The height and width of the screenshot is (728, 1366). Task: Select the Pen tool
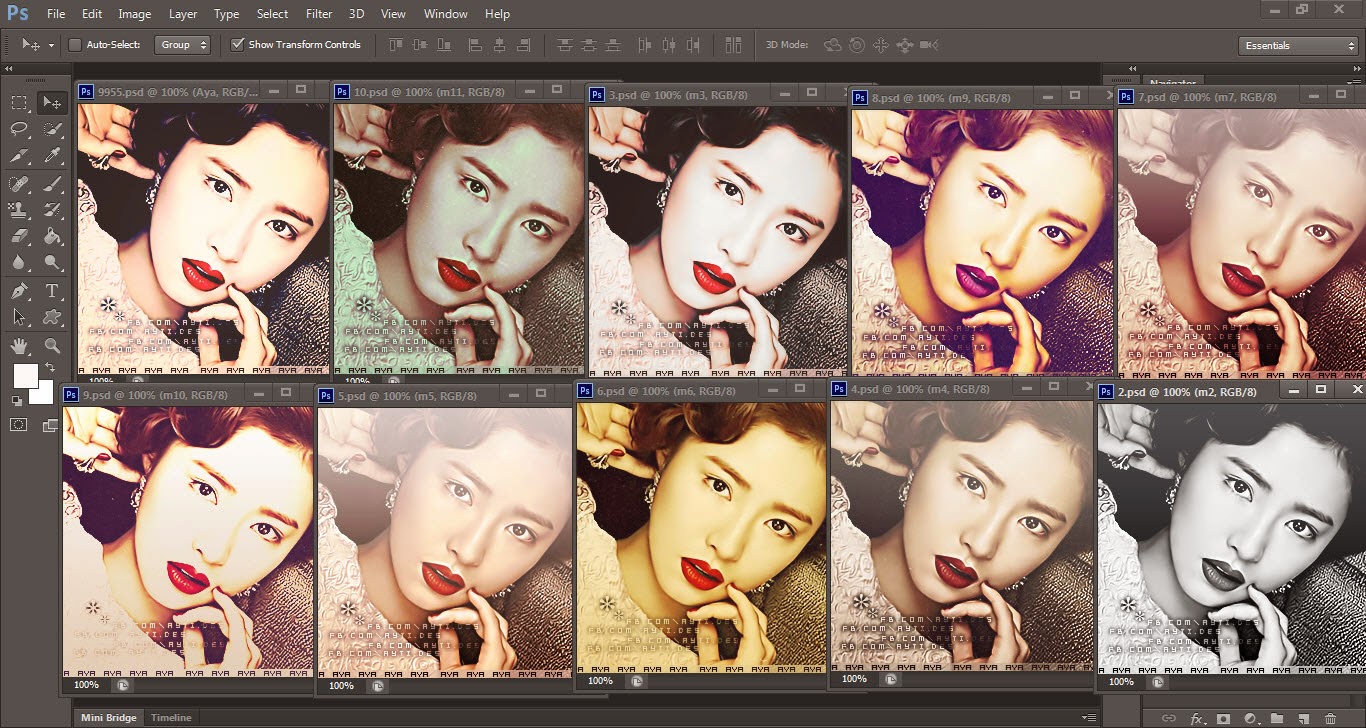pyautogui.click(x=19, y=291)
